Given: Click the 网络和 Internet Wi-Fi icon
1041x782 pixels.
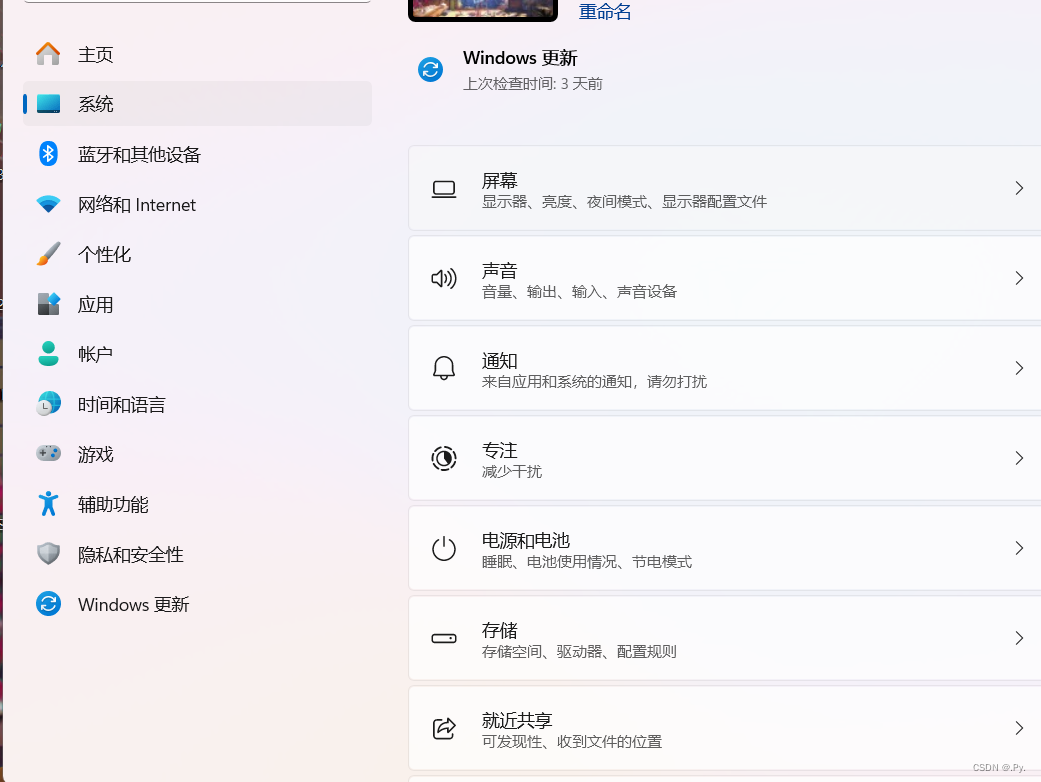Looking at the screenshot, I should tap(48, 204).
